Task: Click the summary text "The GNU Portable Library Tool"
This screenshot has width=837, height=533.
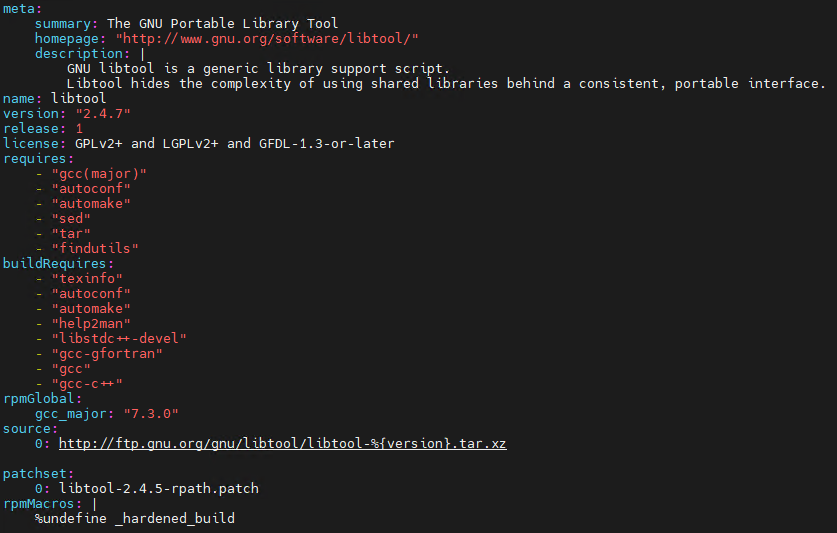Action: click(222, 23)
